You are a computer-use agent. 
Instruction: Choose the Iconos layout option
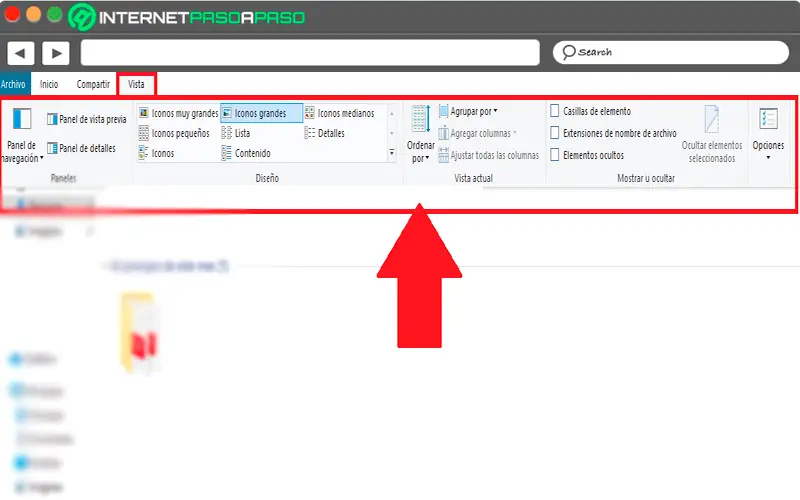pyautogui.click(x=157, y=153)
